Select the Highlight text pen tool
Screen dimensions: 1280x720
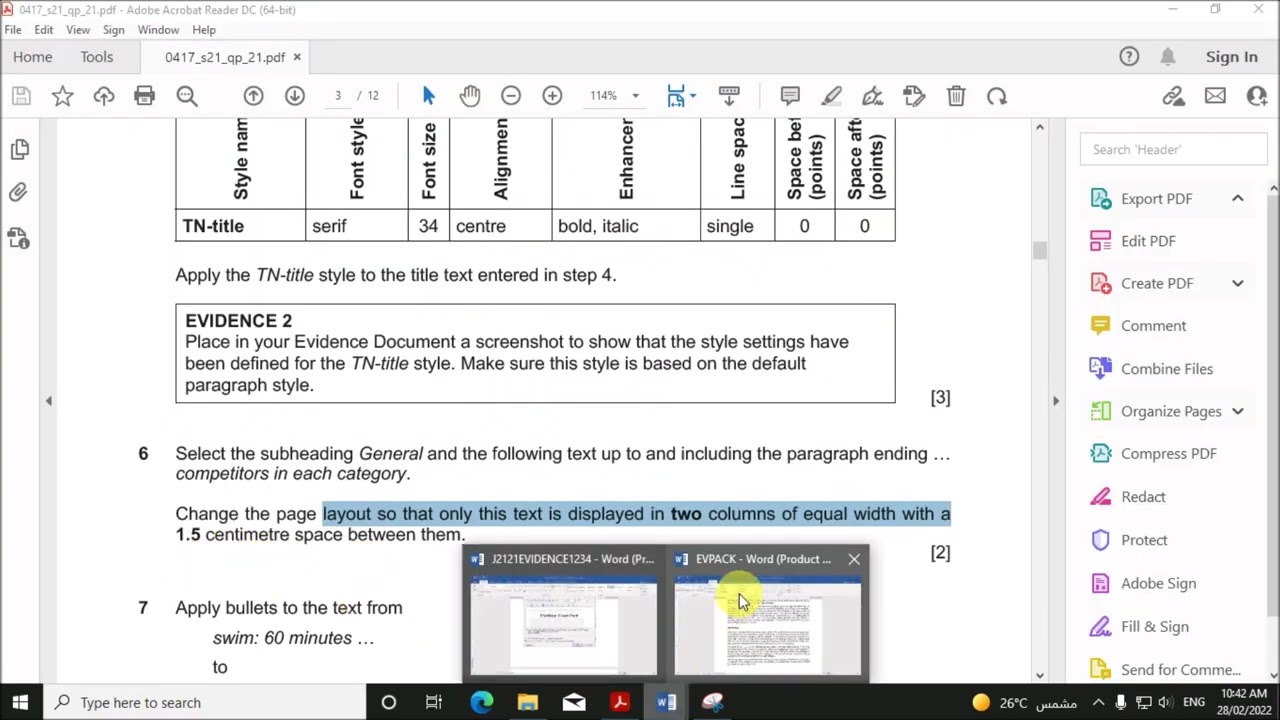[832, 96]
